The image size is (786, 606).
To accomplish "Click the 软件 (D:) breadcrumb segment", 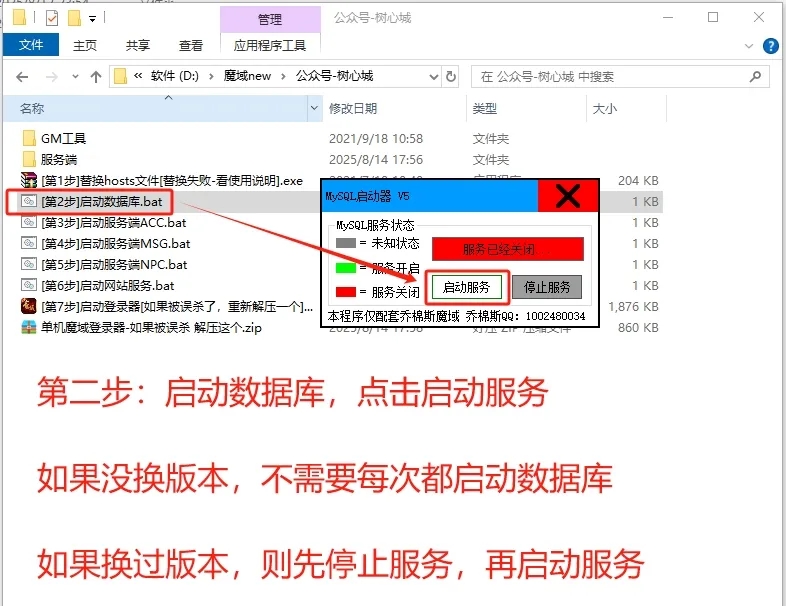I will [x=174, y=76].
